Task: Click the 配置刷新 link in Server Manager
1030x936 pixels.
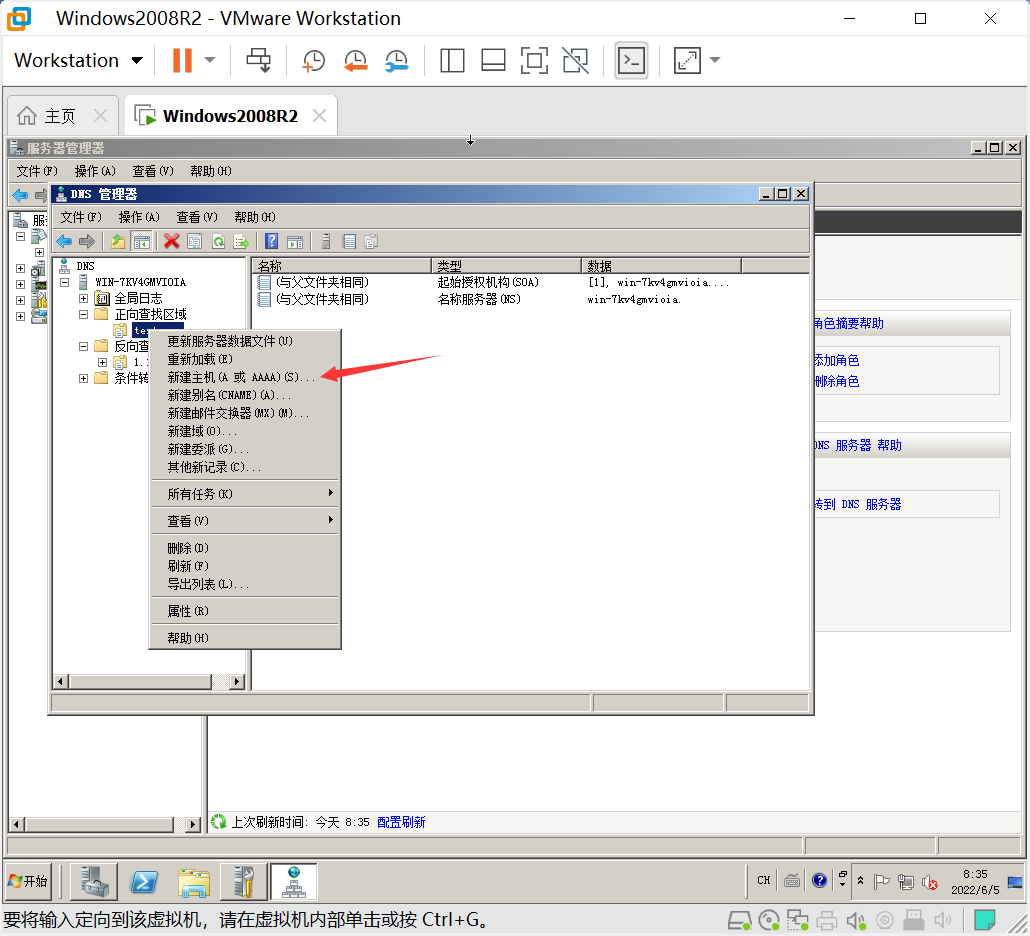Action: 401,822
